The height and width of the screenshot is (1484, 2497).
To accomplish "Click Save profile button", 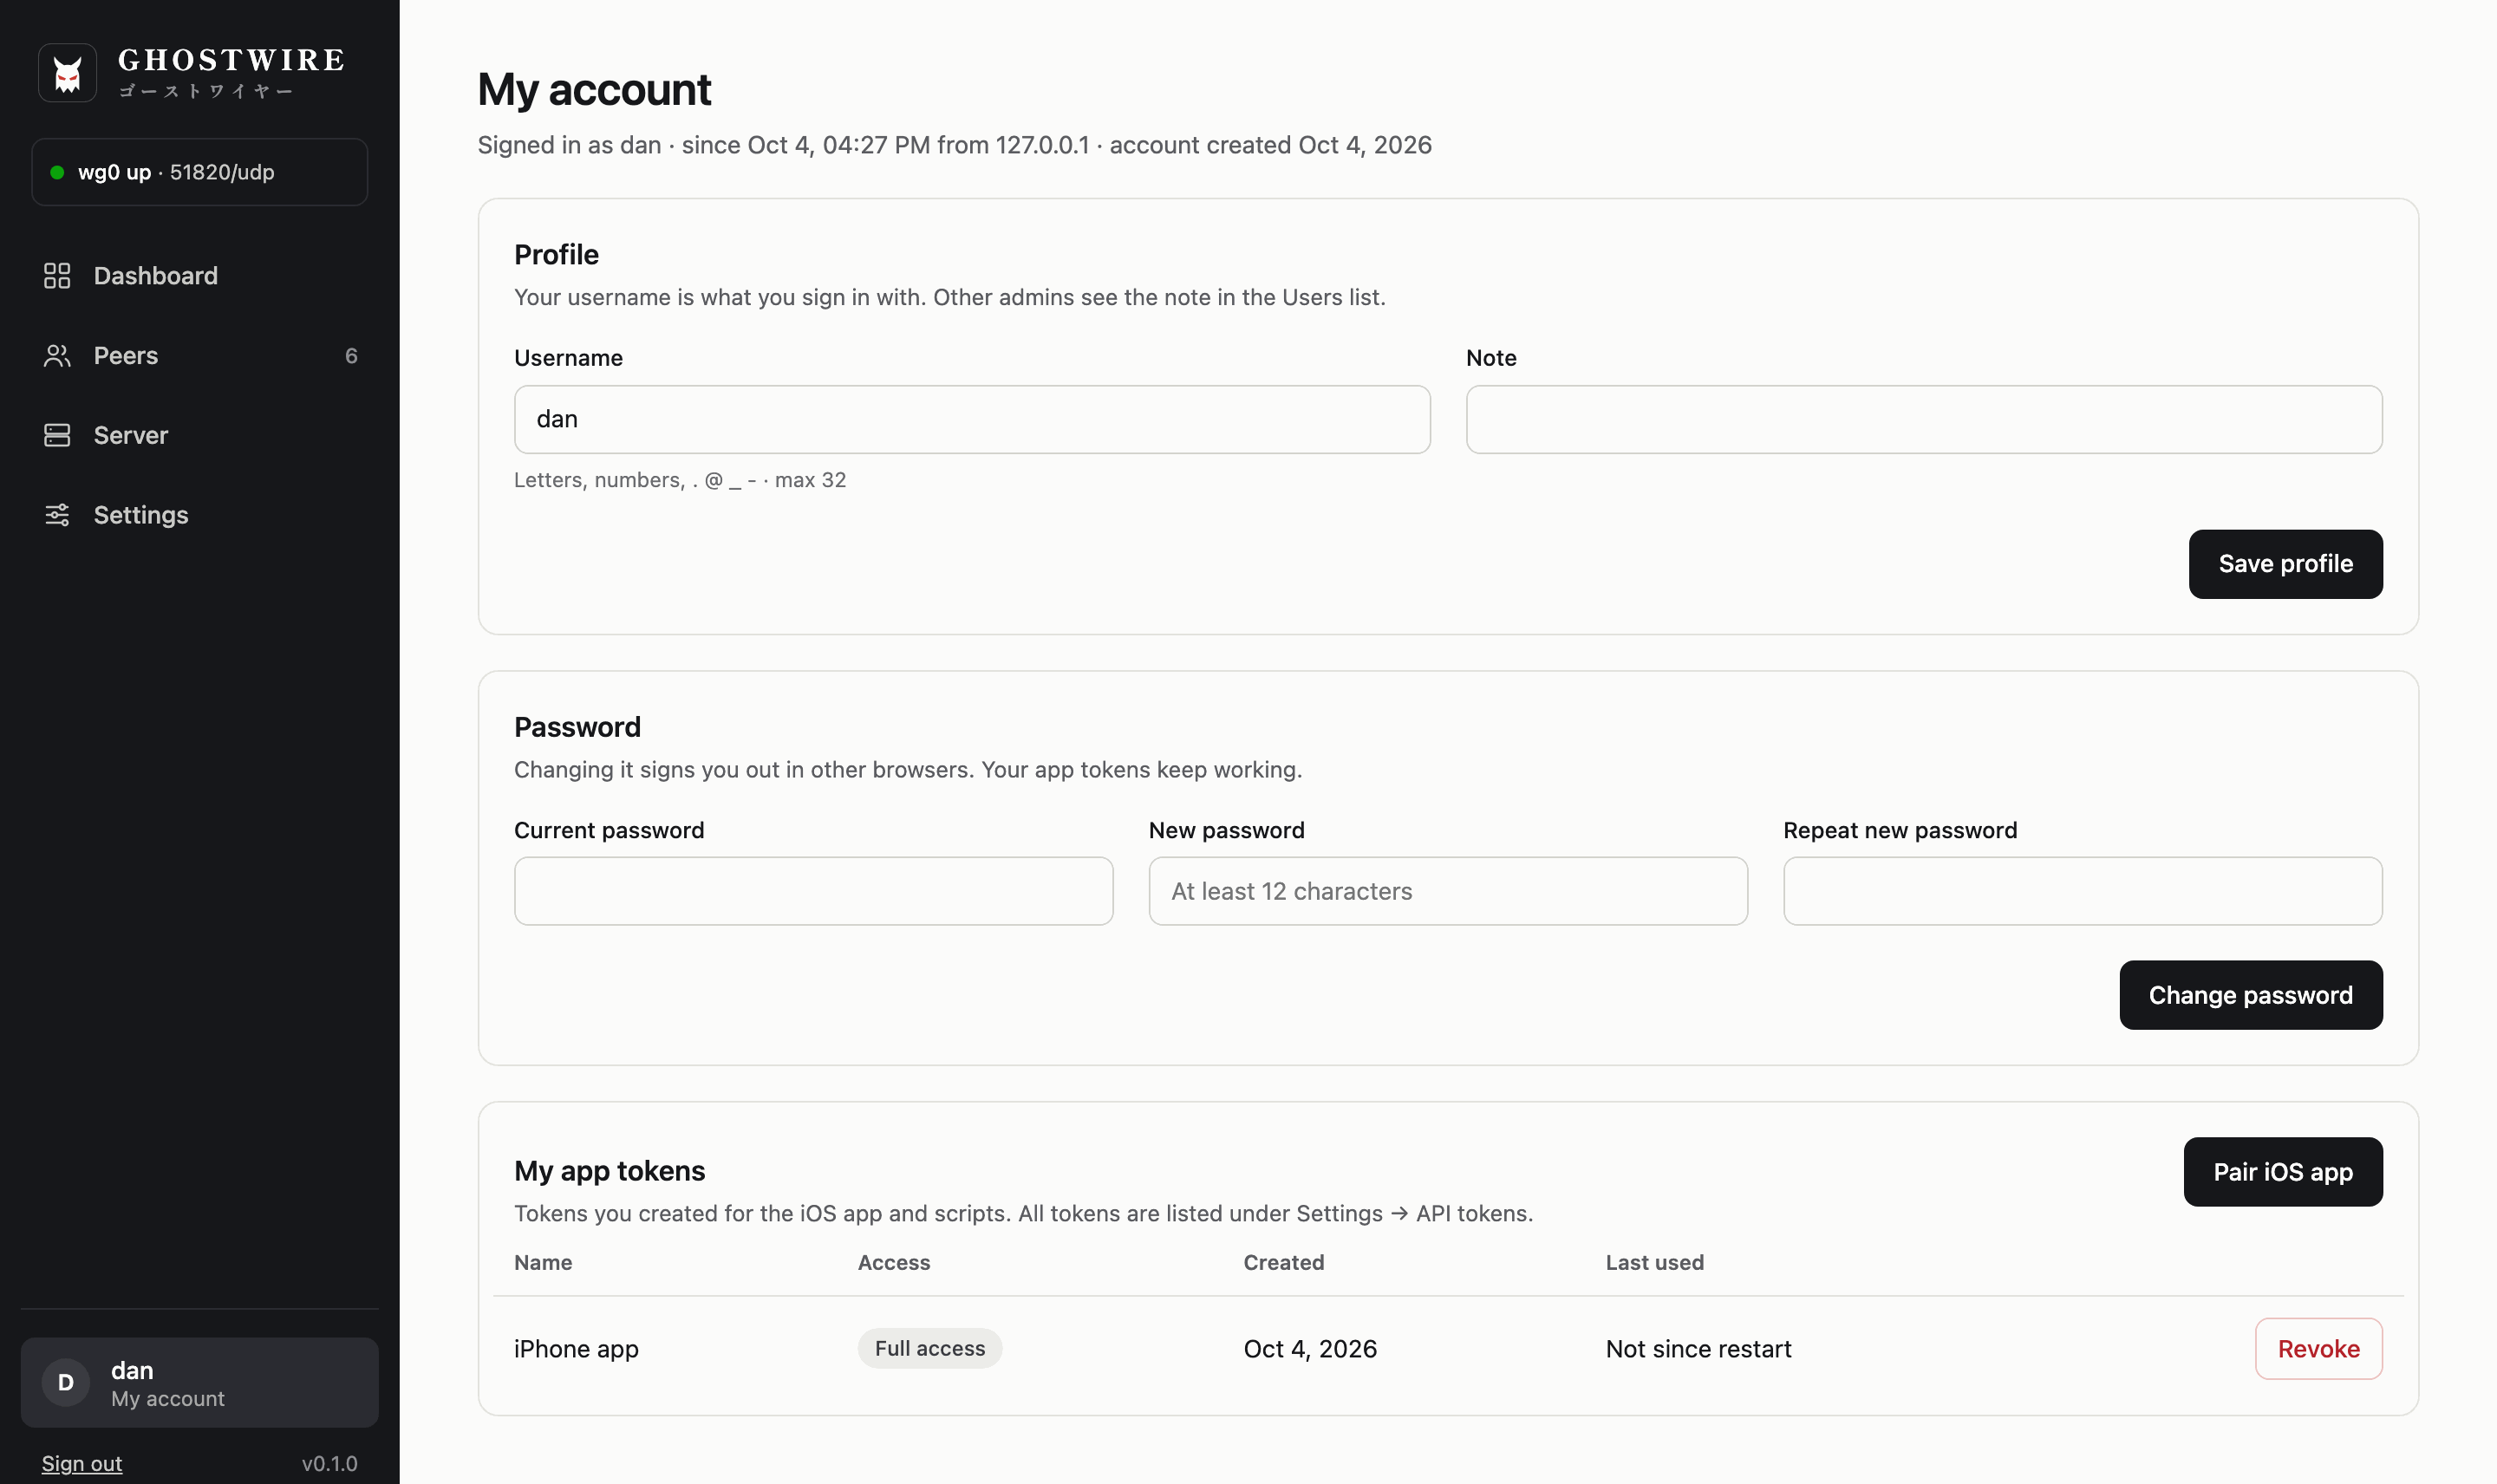I will [2285, 564].
